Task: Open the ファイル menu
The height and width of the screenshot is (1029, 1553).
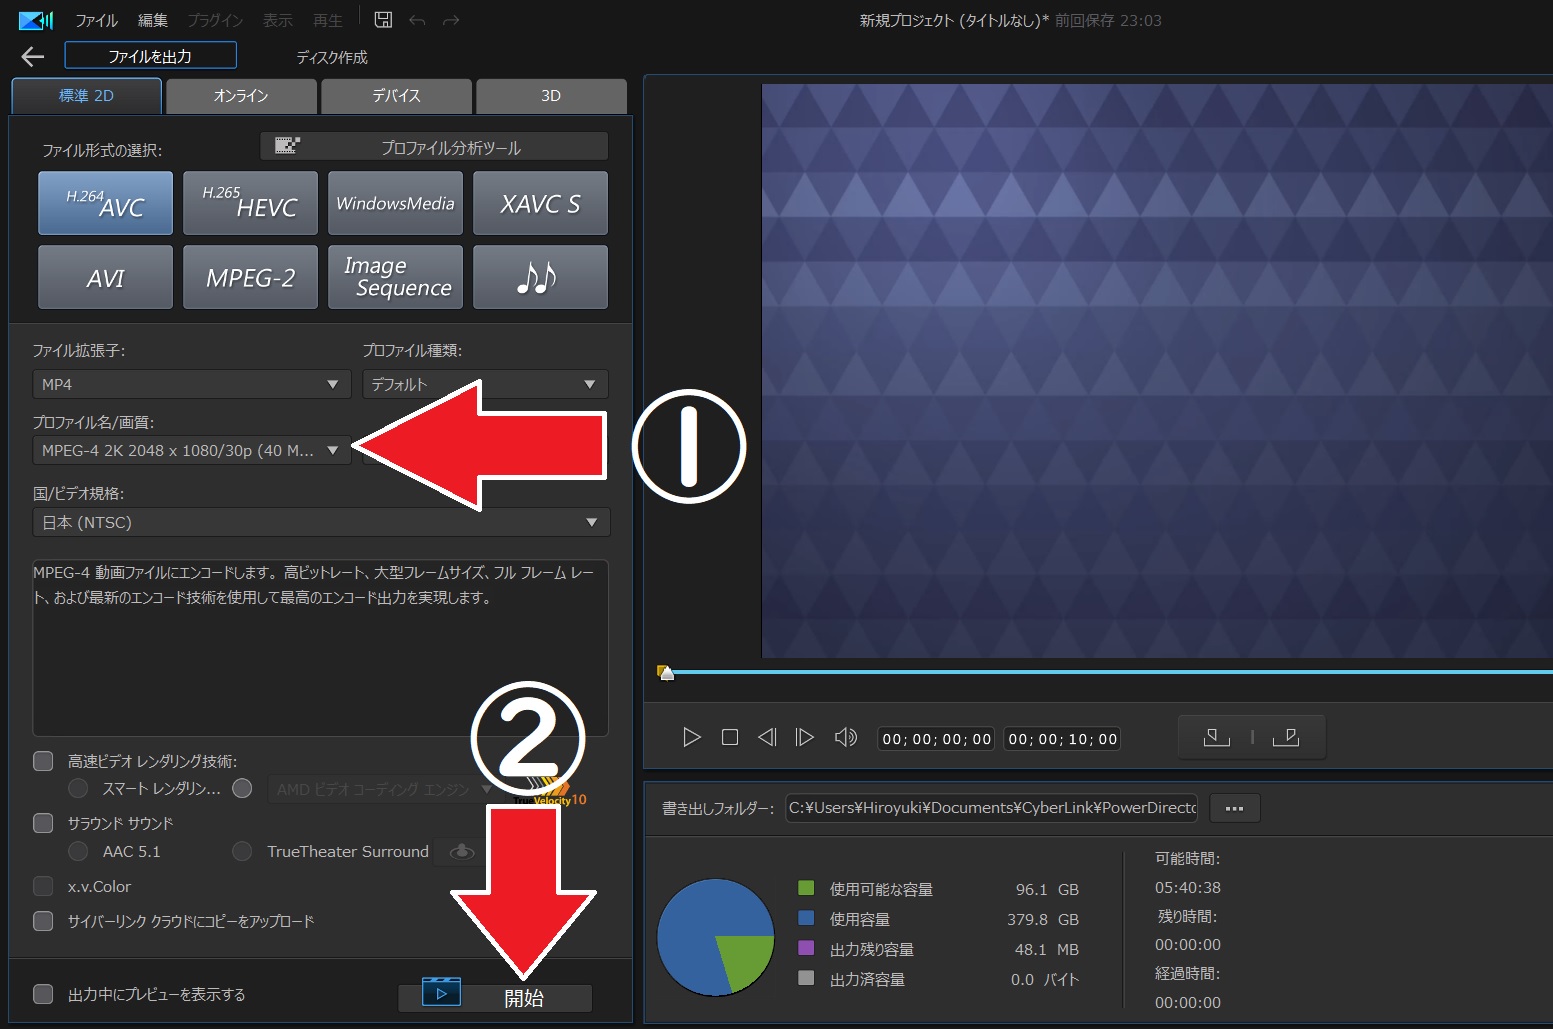Action: pos(97,21)
